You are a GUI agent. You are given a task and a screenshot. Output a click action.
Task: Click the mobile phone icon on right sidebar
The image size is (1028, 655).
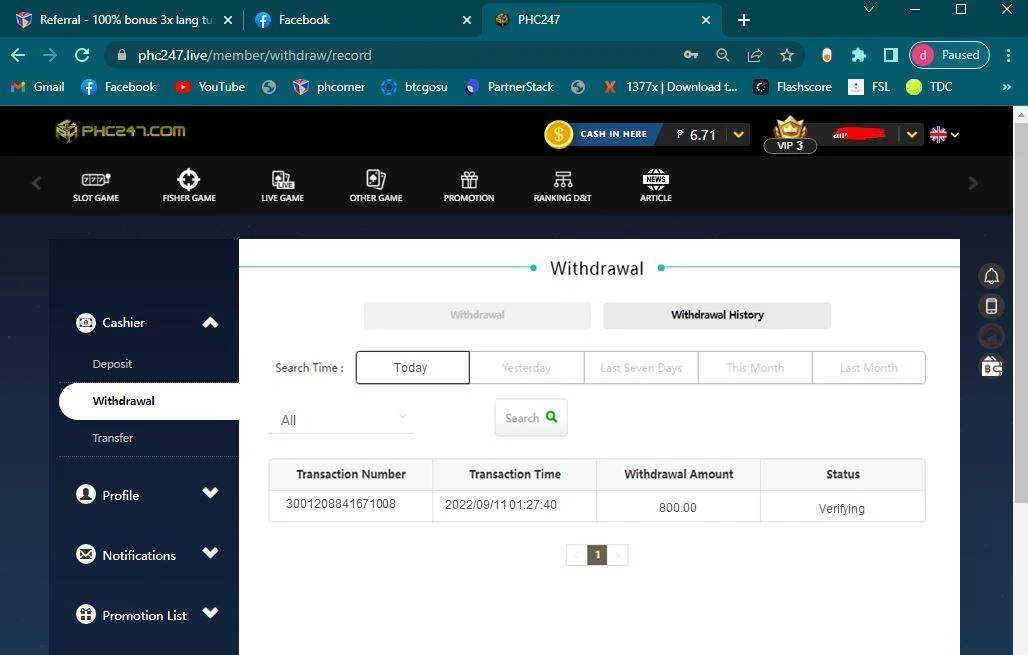pos(991,306)
